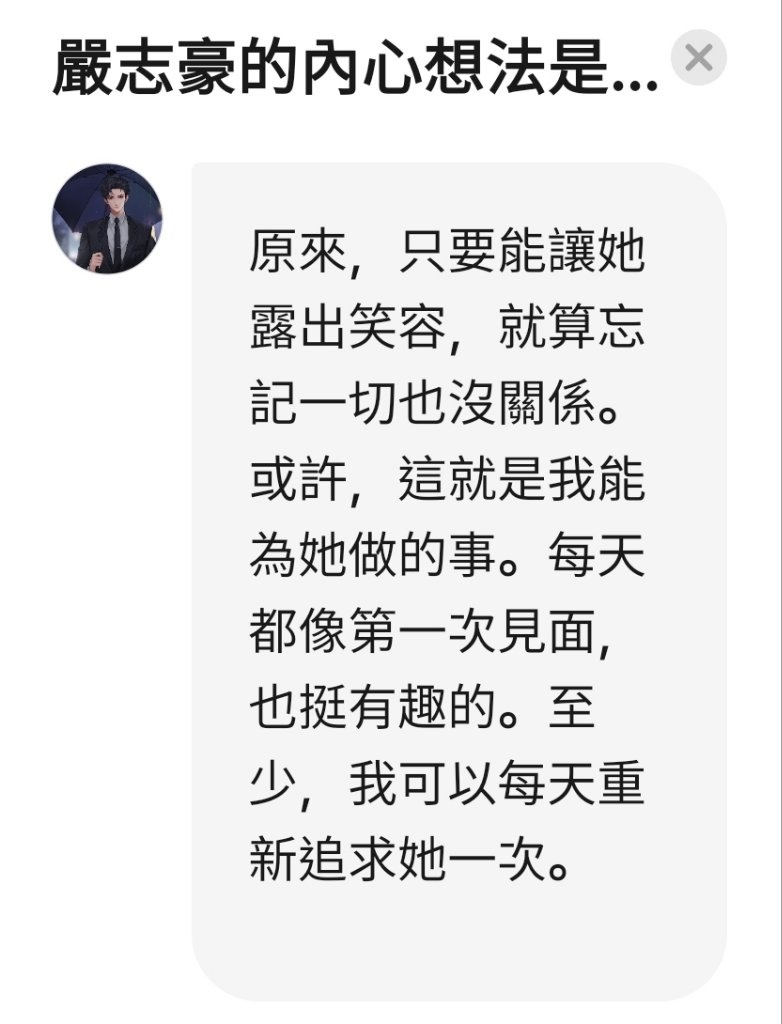Click the line 或許，這就是我能
782x1024 pixels.
[x=448, y=480]
